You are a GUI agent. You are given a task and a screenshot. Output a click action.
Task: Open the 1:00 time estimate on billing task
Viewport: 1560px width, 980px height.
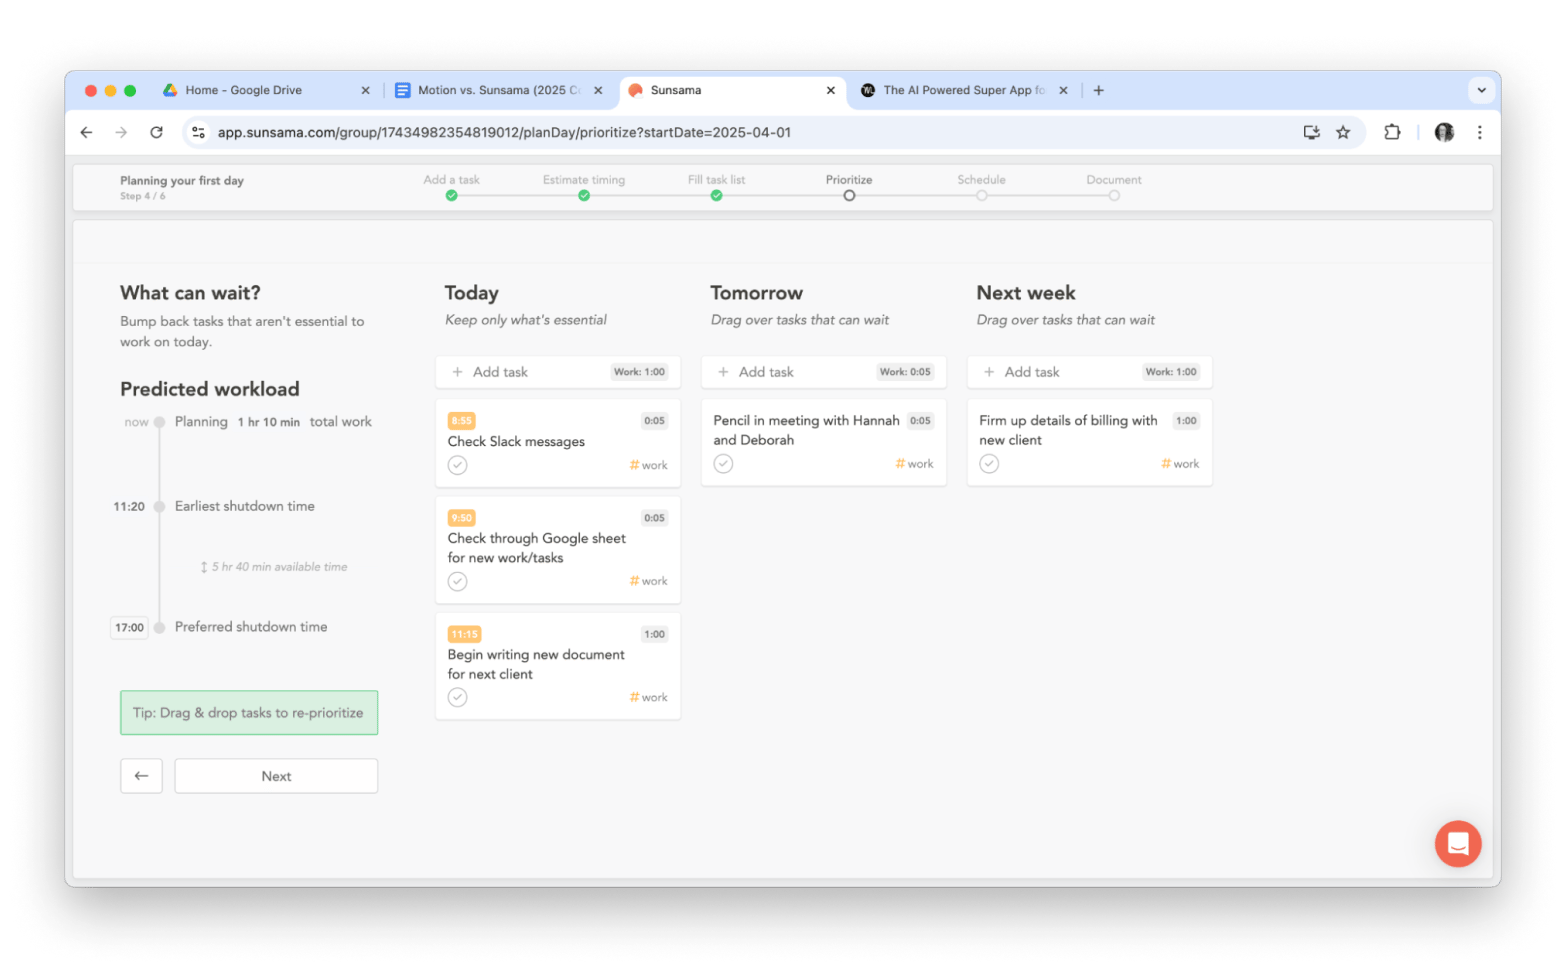1186,421
